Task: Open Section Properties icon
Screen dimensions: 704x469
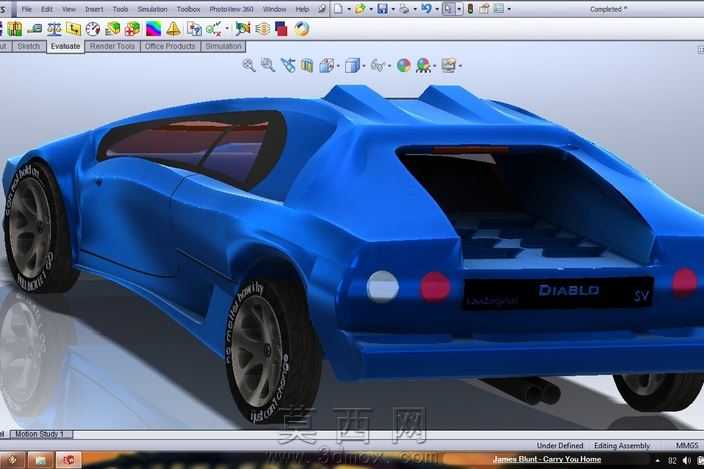Action: [74, 29]
